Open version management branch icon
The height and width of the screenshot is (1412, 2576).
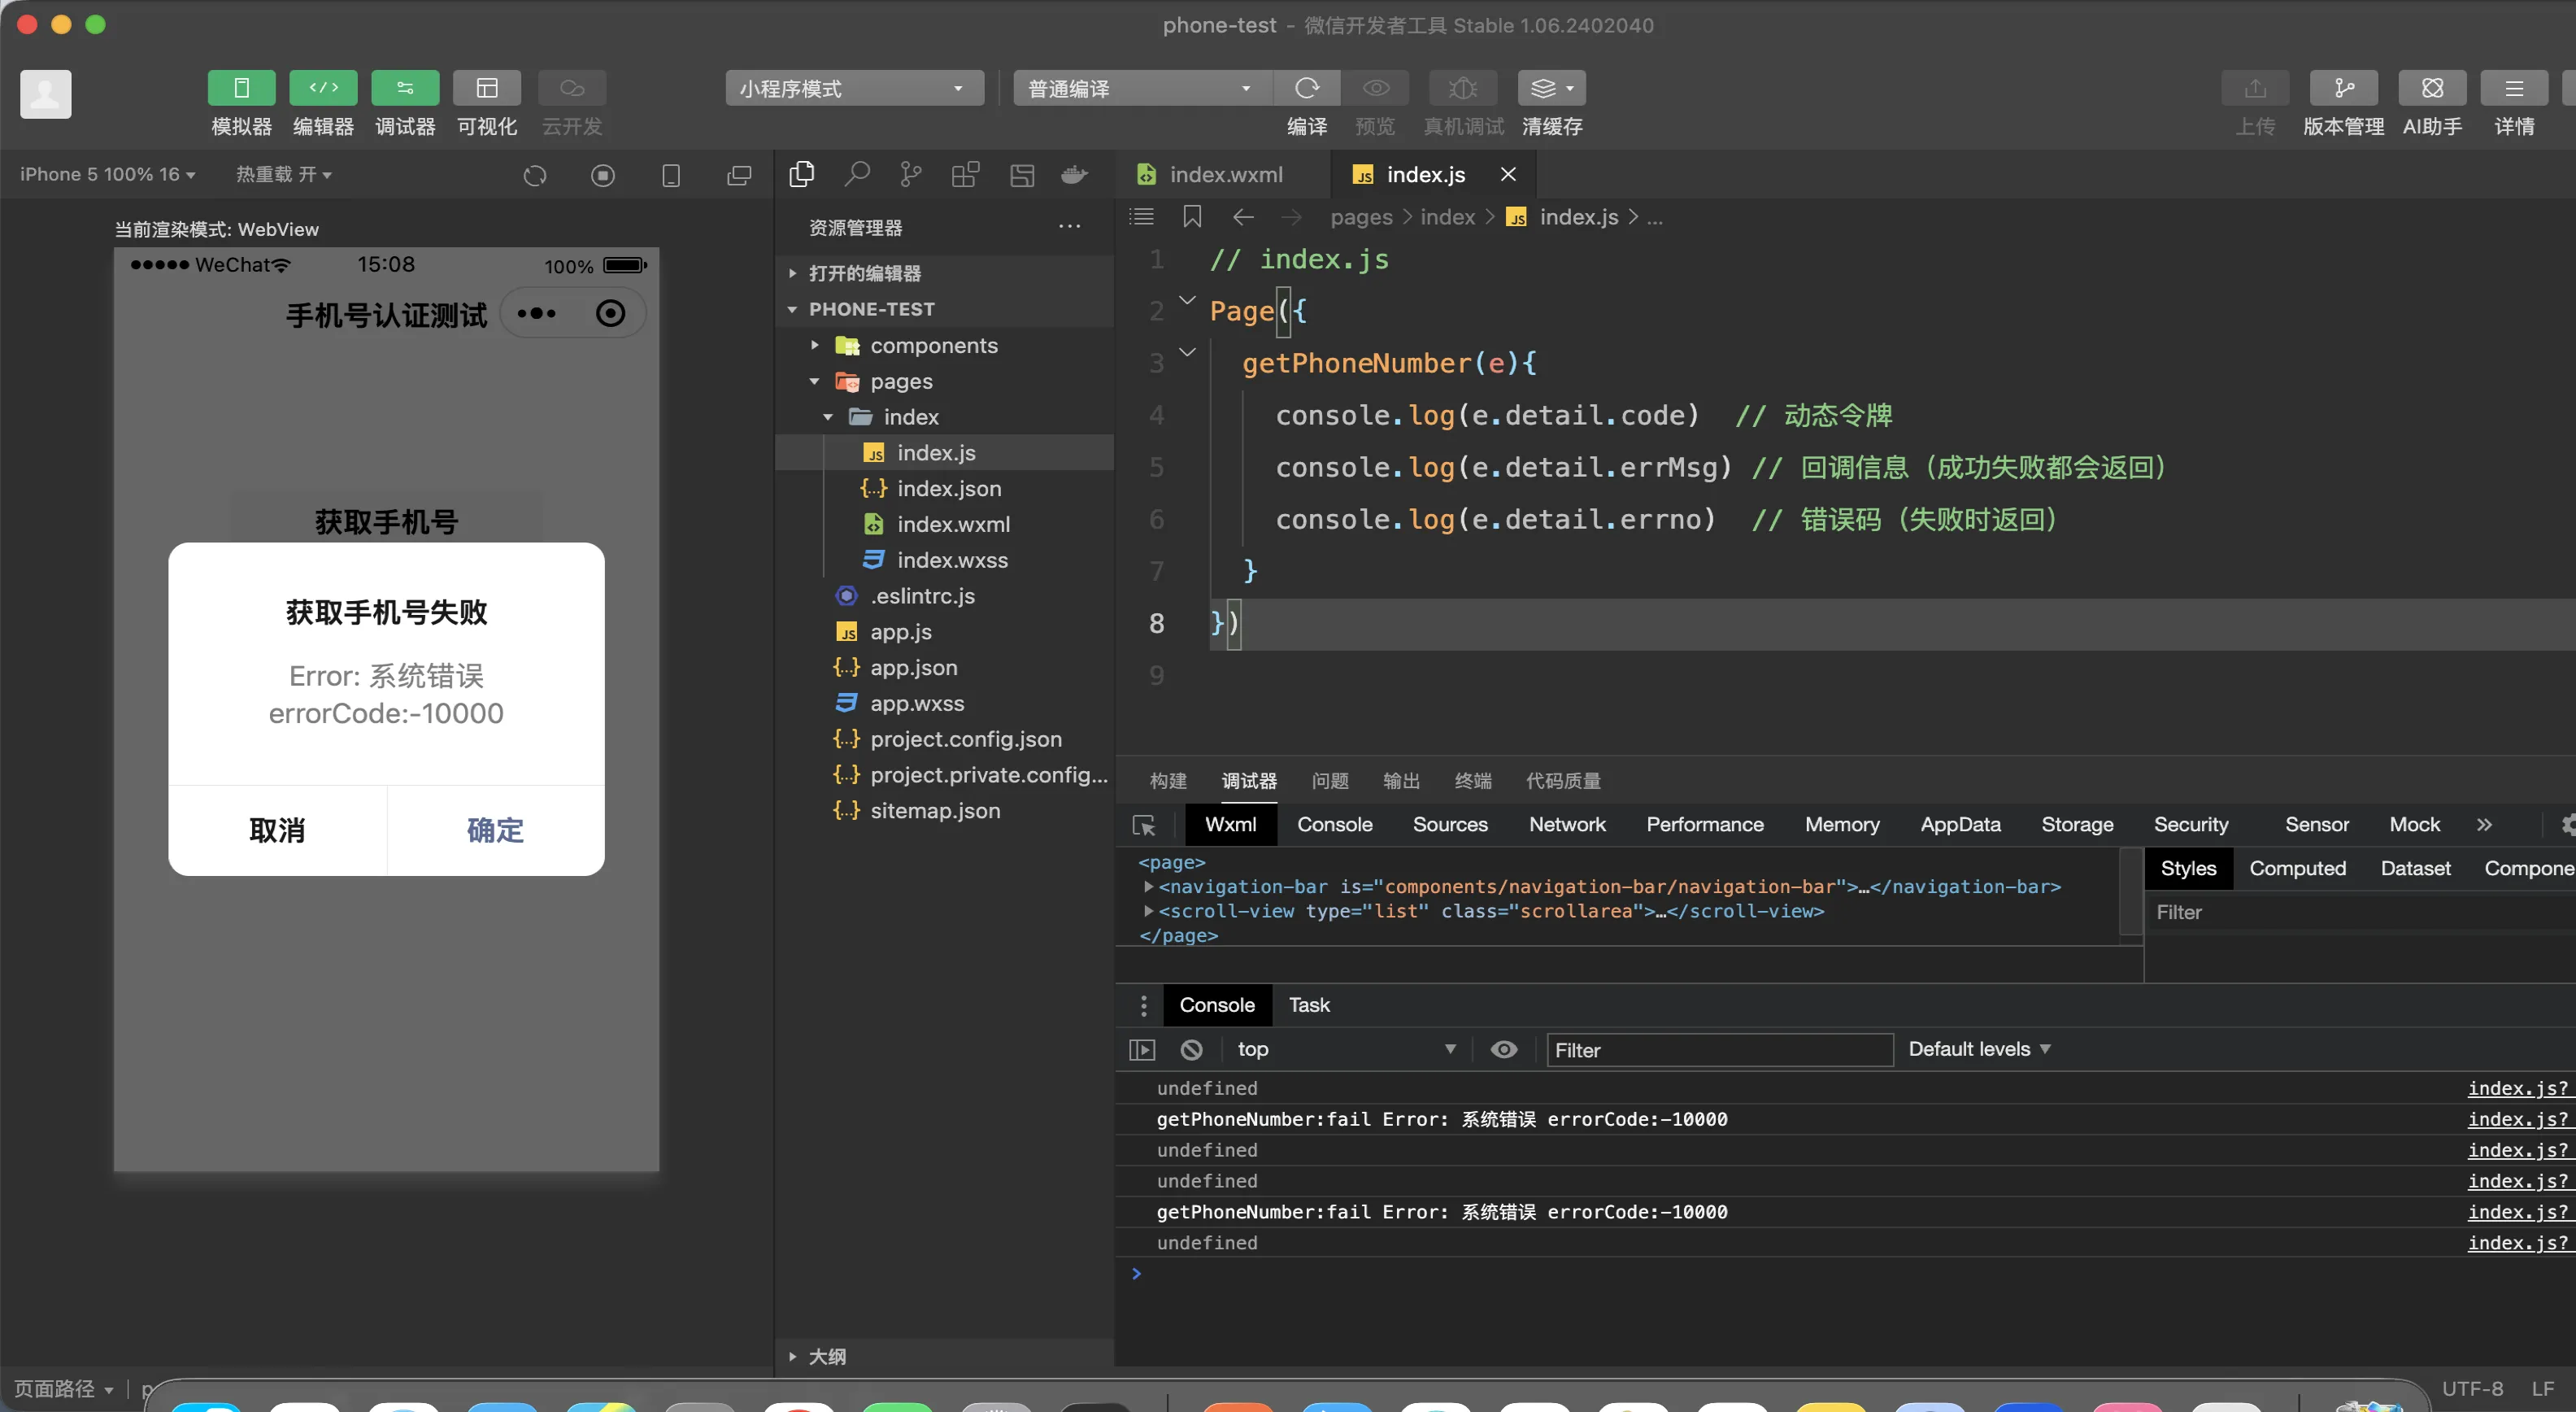point(2343,88)
